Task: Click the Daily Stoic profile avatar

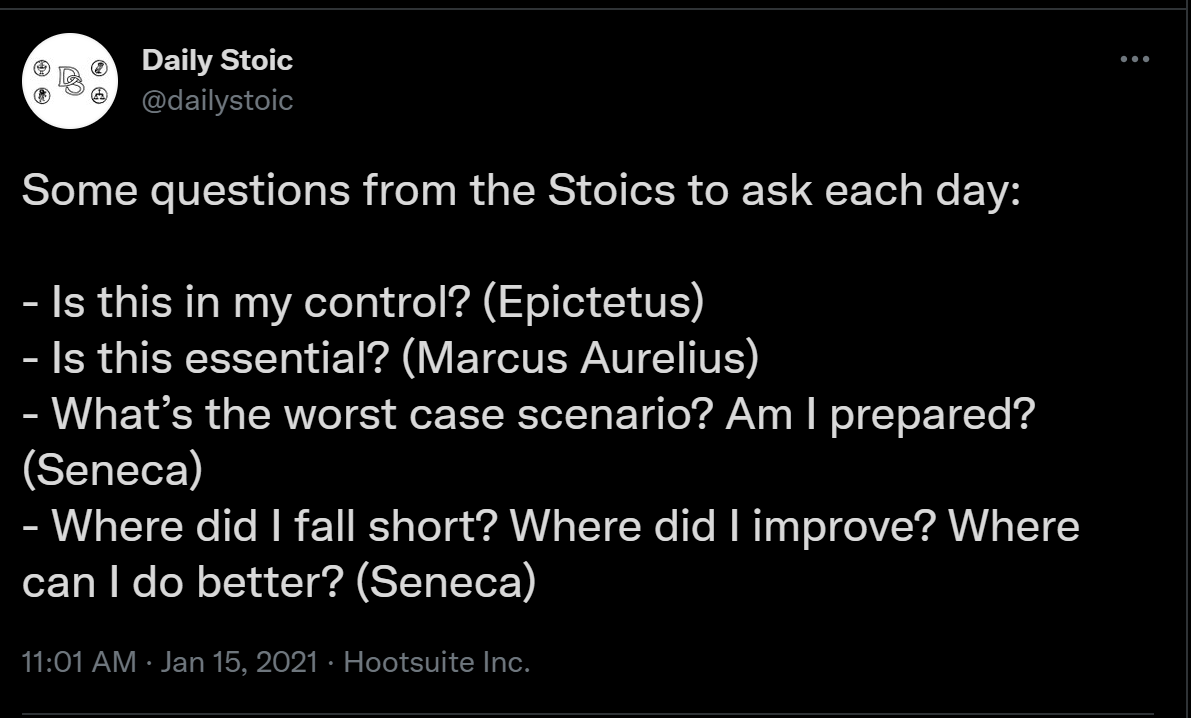Action: click(71, 81)
